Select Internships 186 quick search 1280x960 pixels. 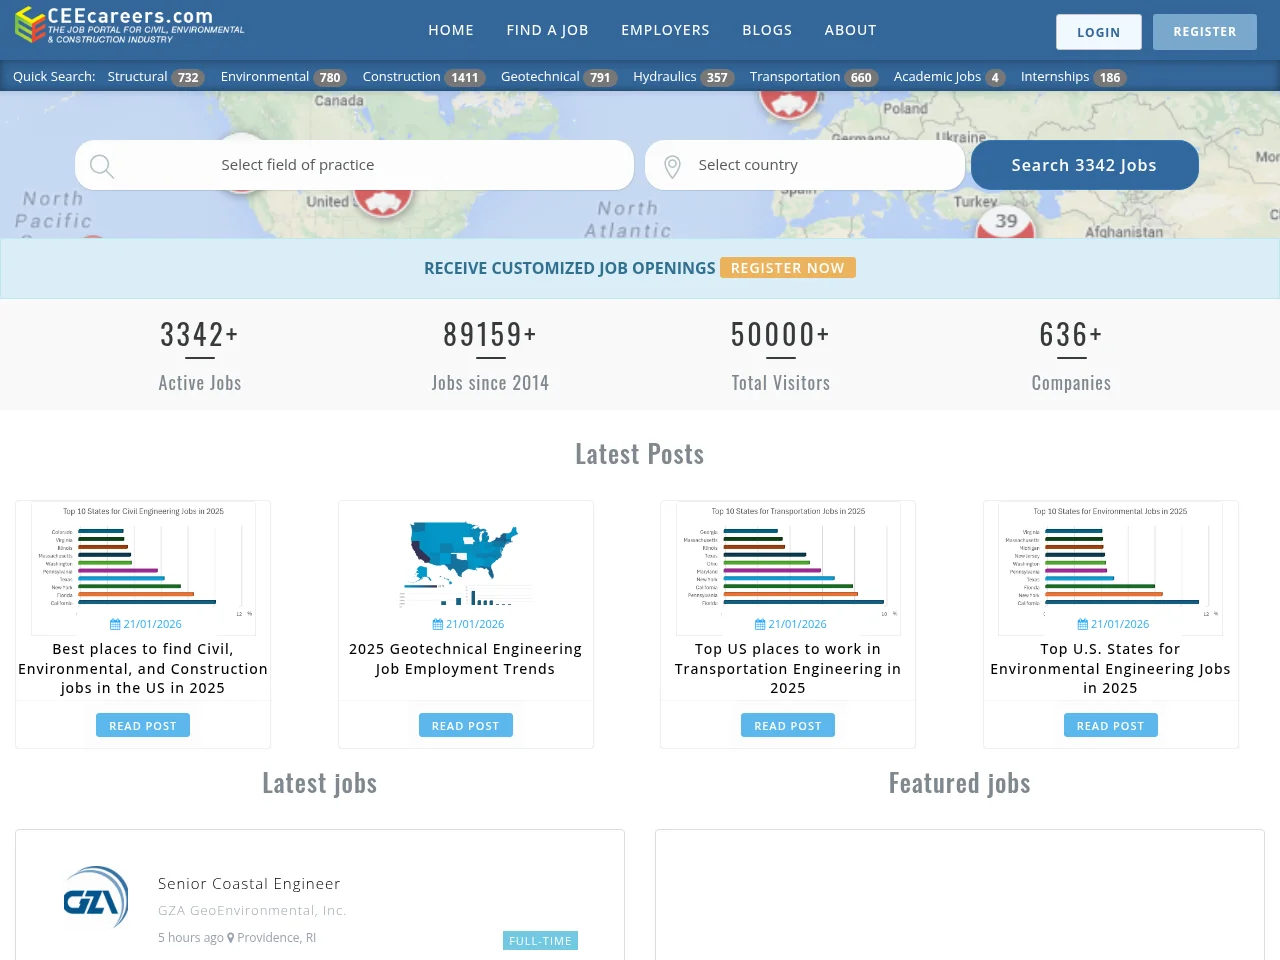(x=1073, y=77)
